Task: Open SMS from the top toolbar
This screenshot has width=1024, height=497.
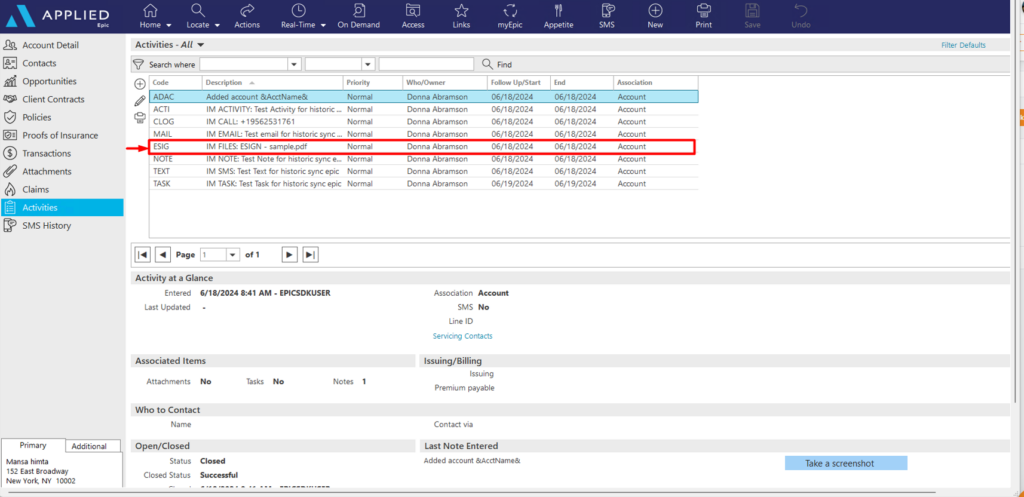Action: 607,16
